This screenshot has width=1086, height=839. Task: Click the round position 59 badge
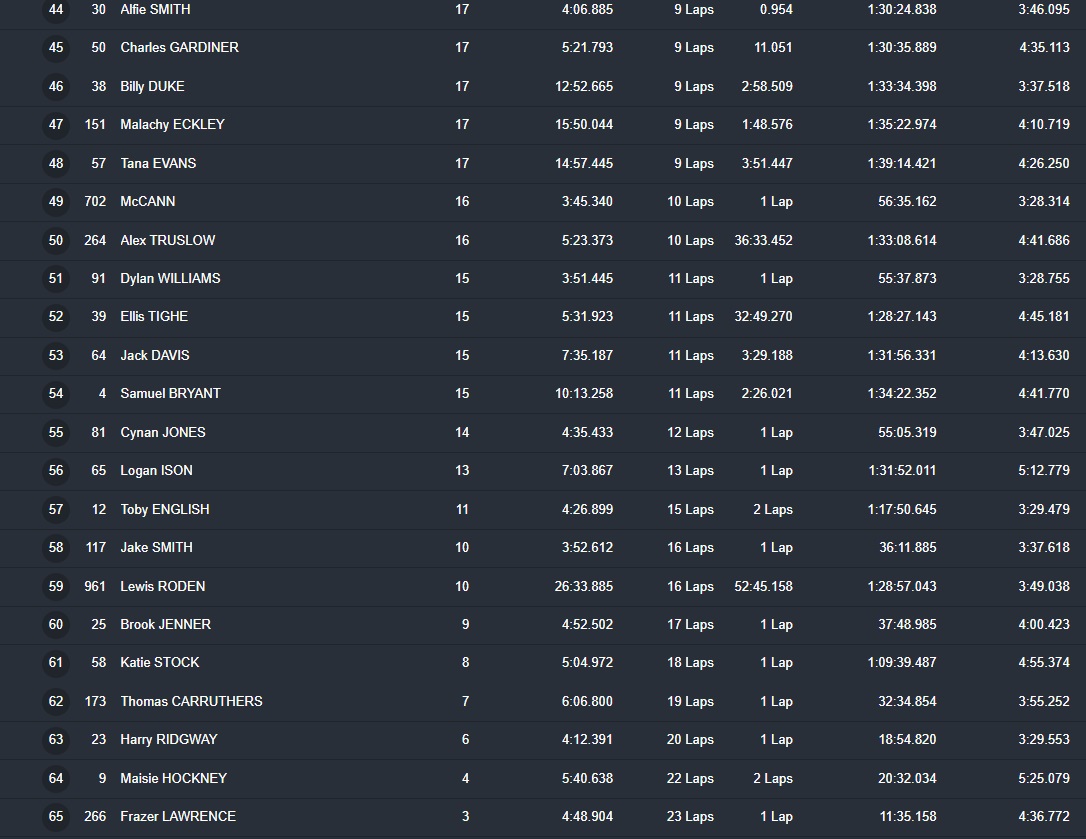56,586
